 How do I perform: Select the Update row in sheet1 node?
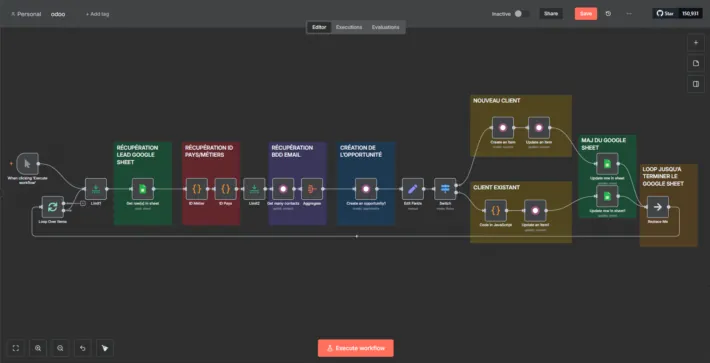607,196
